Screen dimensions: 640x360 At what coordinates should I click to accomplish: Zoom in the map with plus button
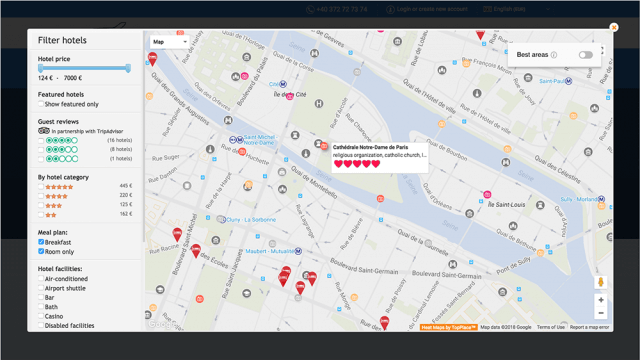[601, 300]
